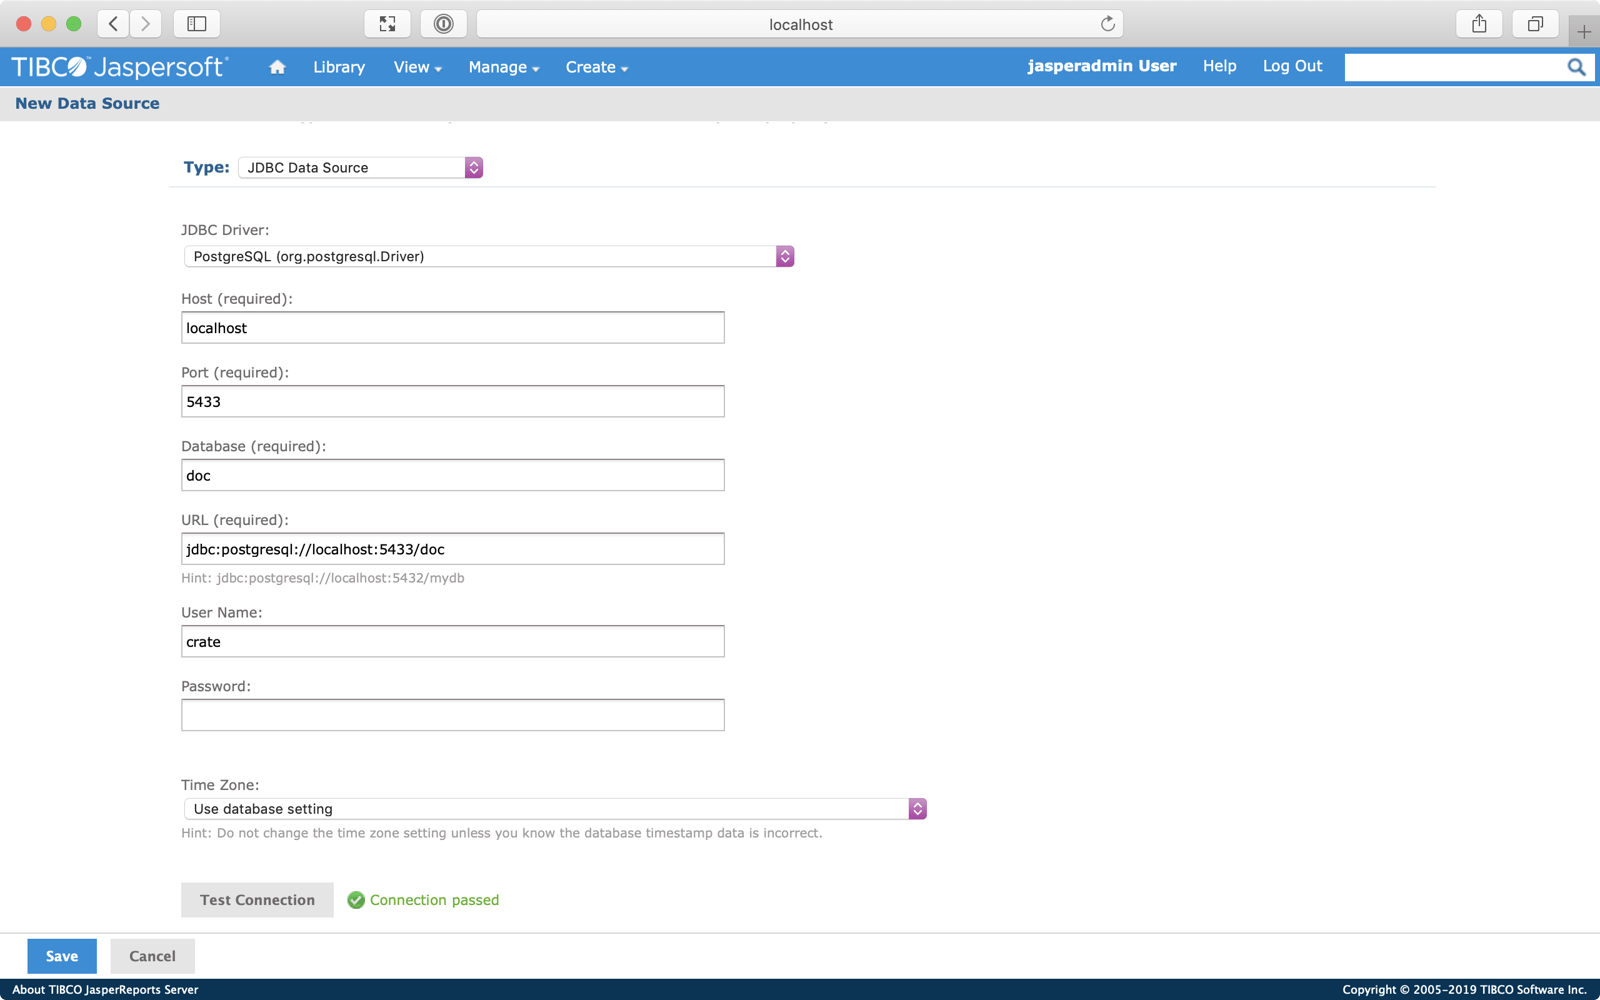Go back with the browser back arrow
The image size is (1600, 1000).
coord(114,24)
